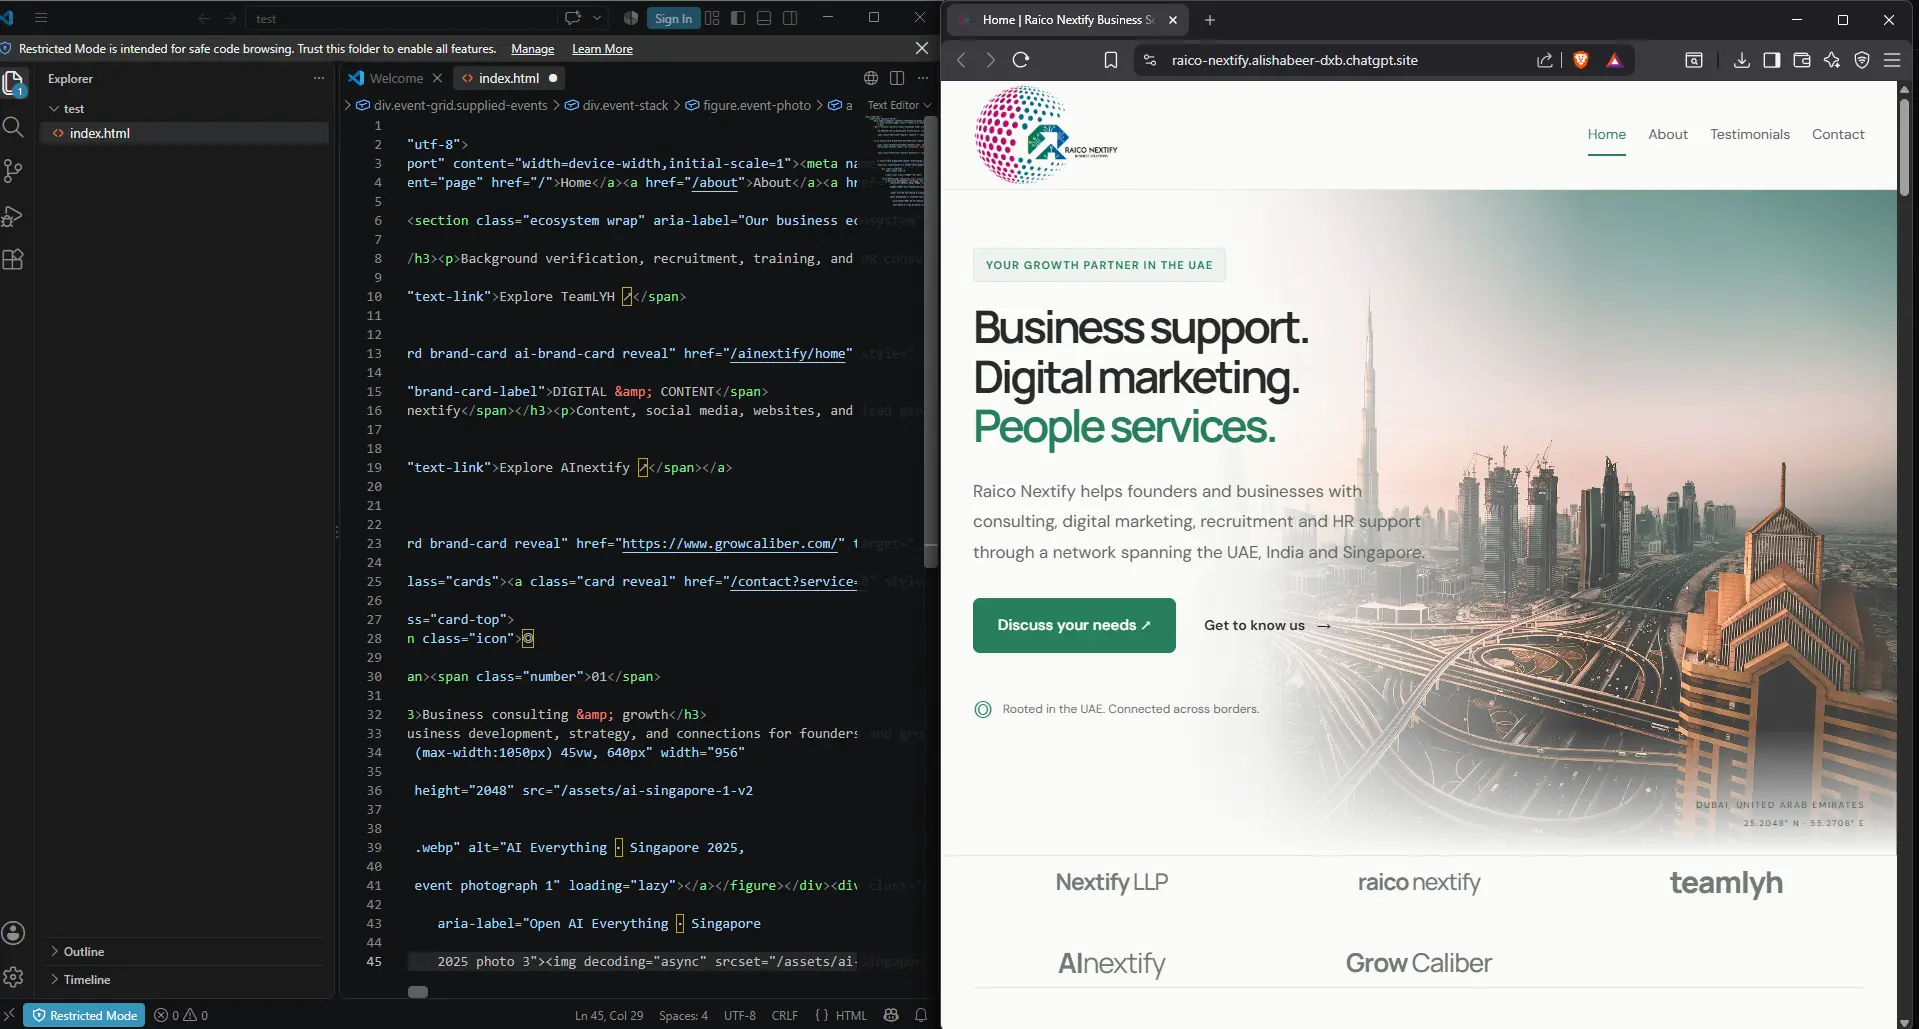
Task: Toggle the VS Code primary side bar
Action: coord(738,18)
